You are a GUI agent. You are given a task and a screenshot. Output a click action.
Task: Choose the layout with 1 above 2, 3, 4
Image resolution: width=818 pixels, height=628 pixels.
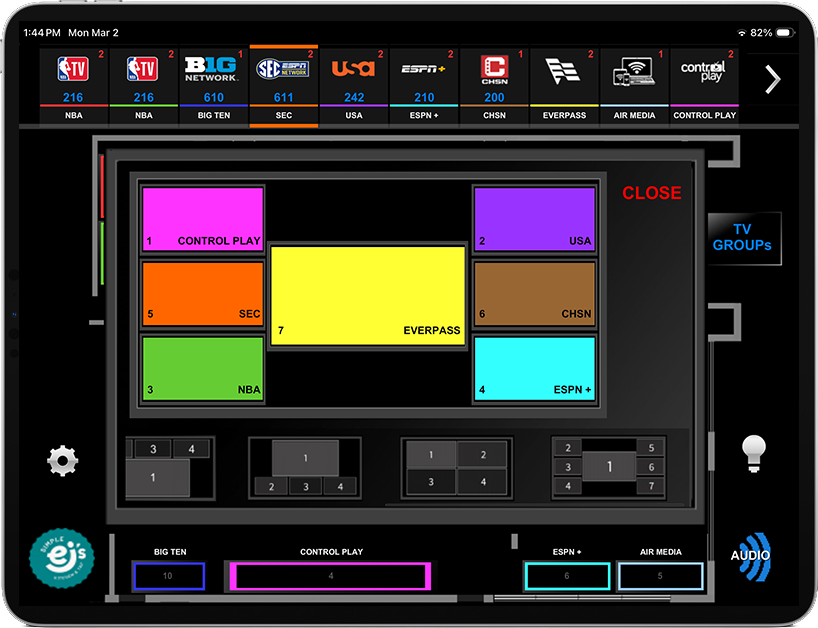(x=305, y=468)
